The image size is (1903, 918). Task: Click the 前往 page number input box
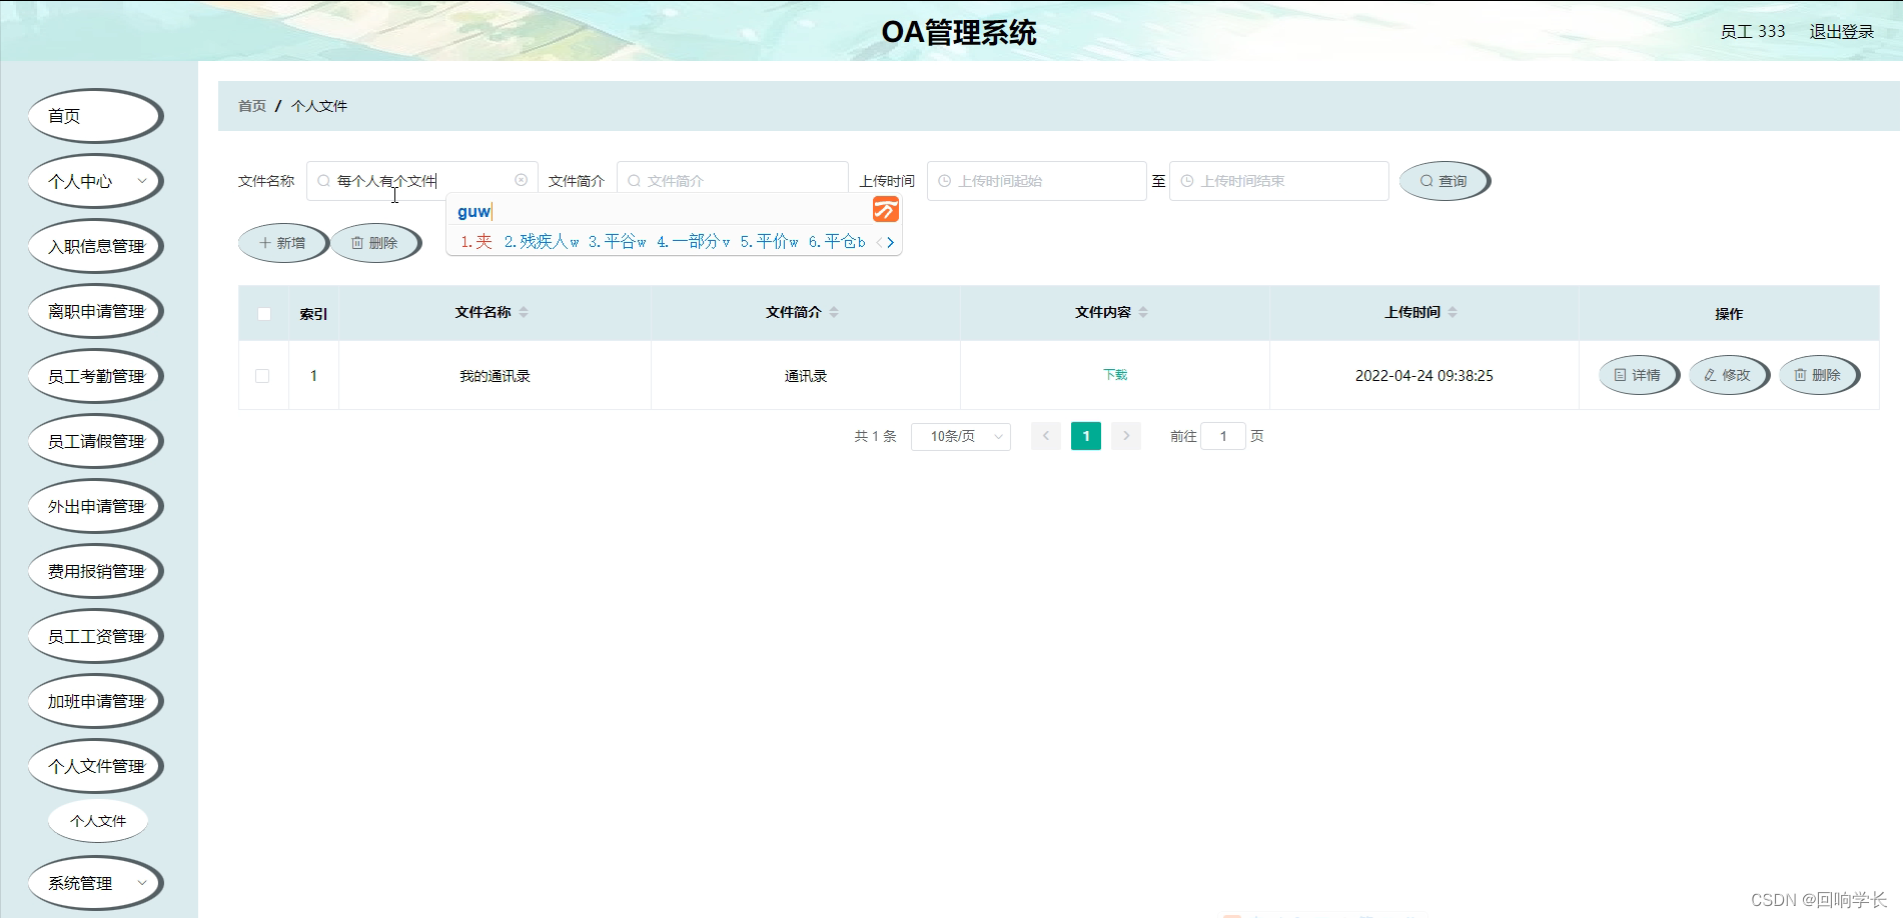click(x=1222, y=436)
